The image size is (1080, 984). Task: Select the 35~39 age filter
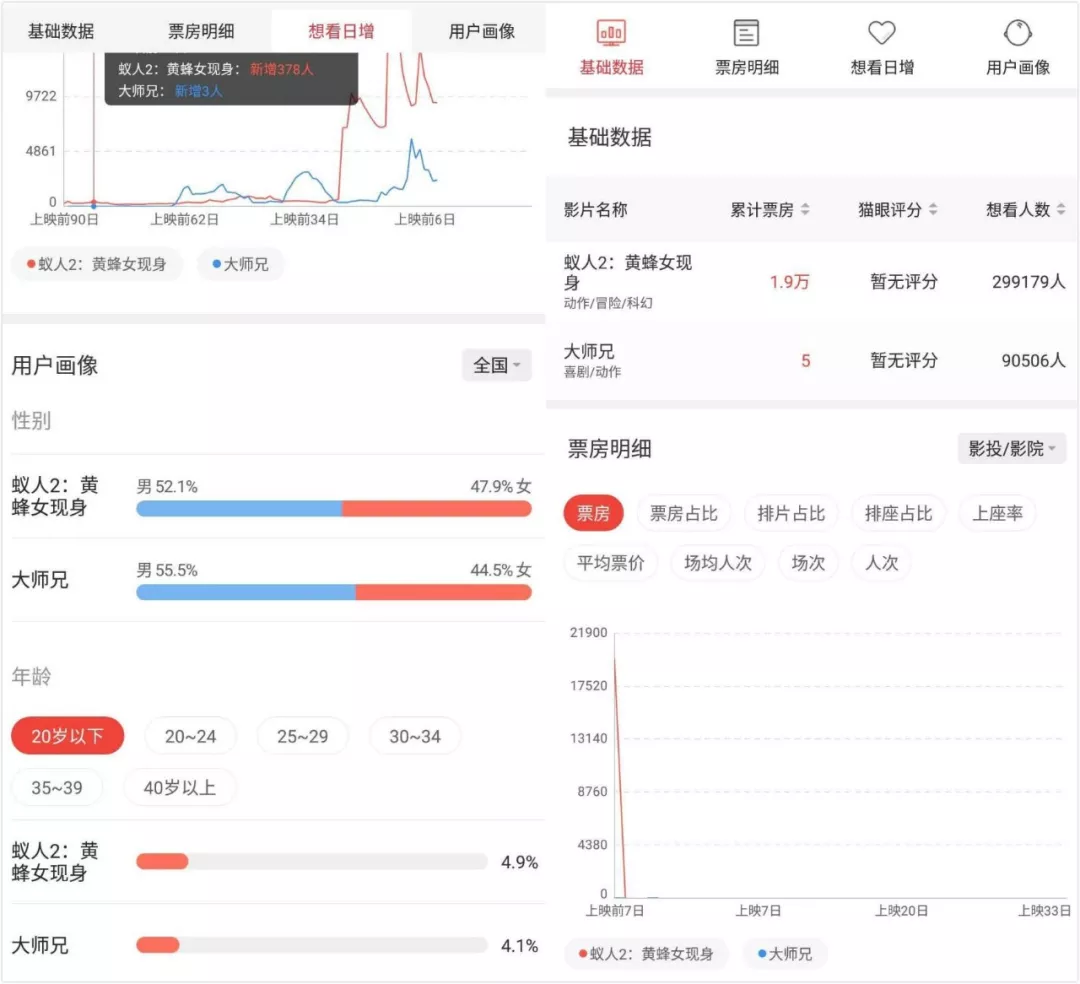(57, 787)
